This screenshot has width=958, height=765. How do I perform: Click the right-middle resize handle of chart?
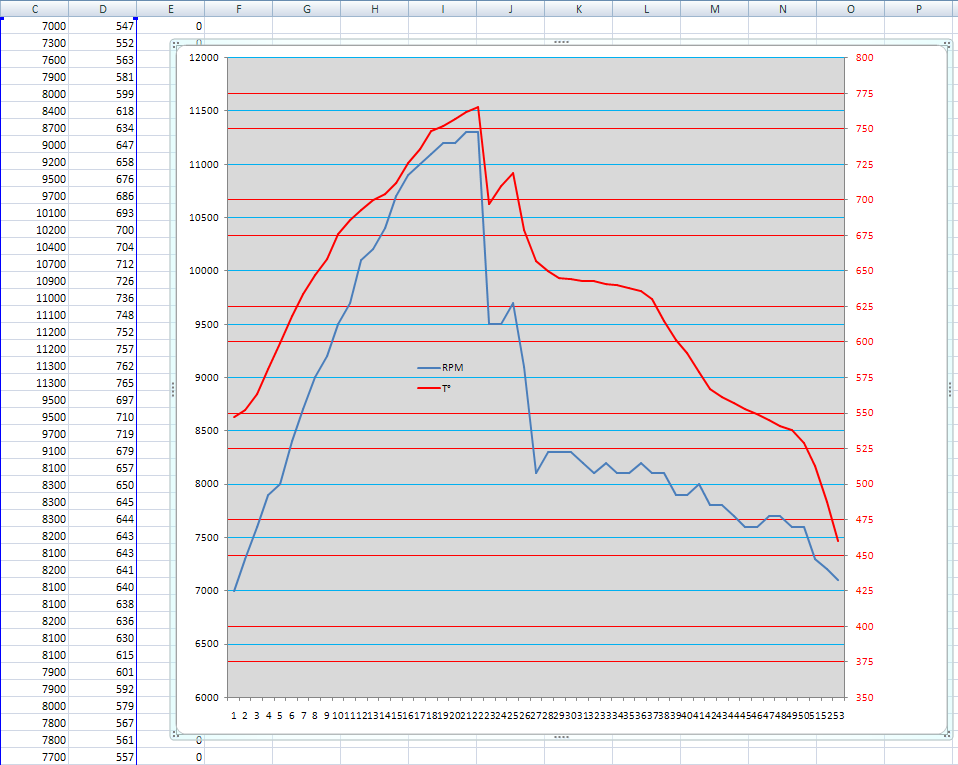(x=950, y=389)
